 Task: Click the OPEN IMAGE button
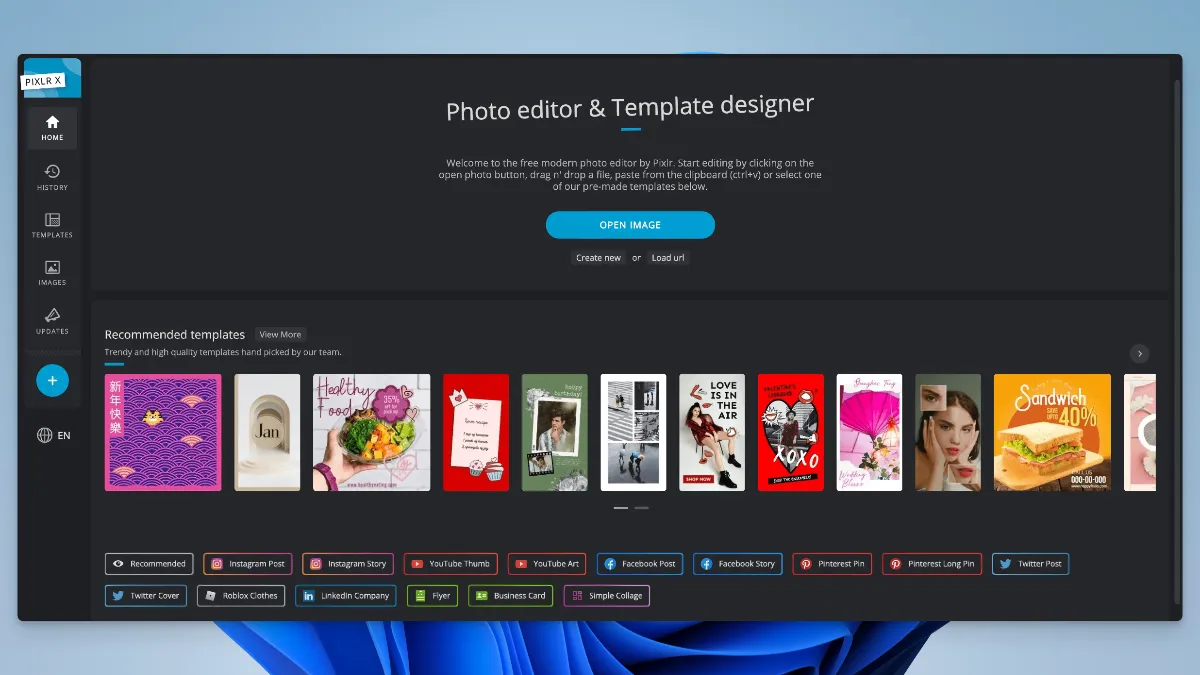click(x=630, y=224)
